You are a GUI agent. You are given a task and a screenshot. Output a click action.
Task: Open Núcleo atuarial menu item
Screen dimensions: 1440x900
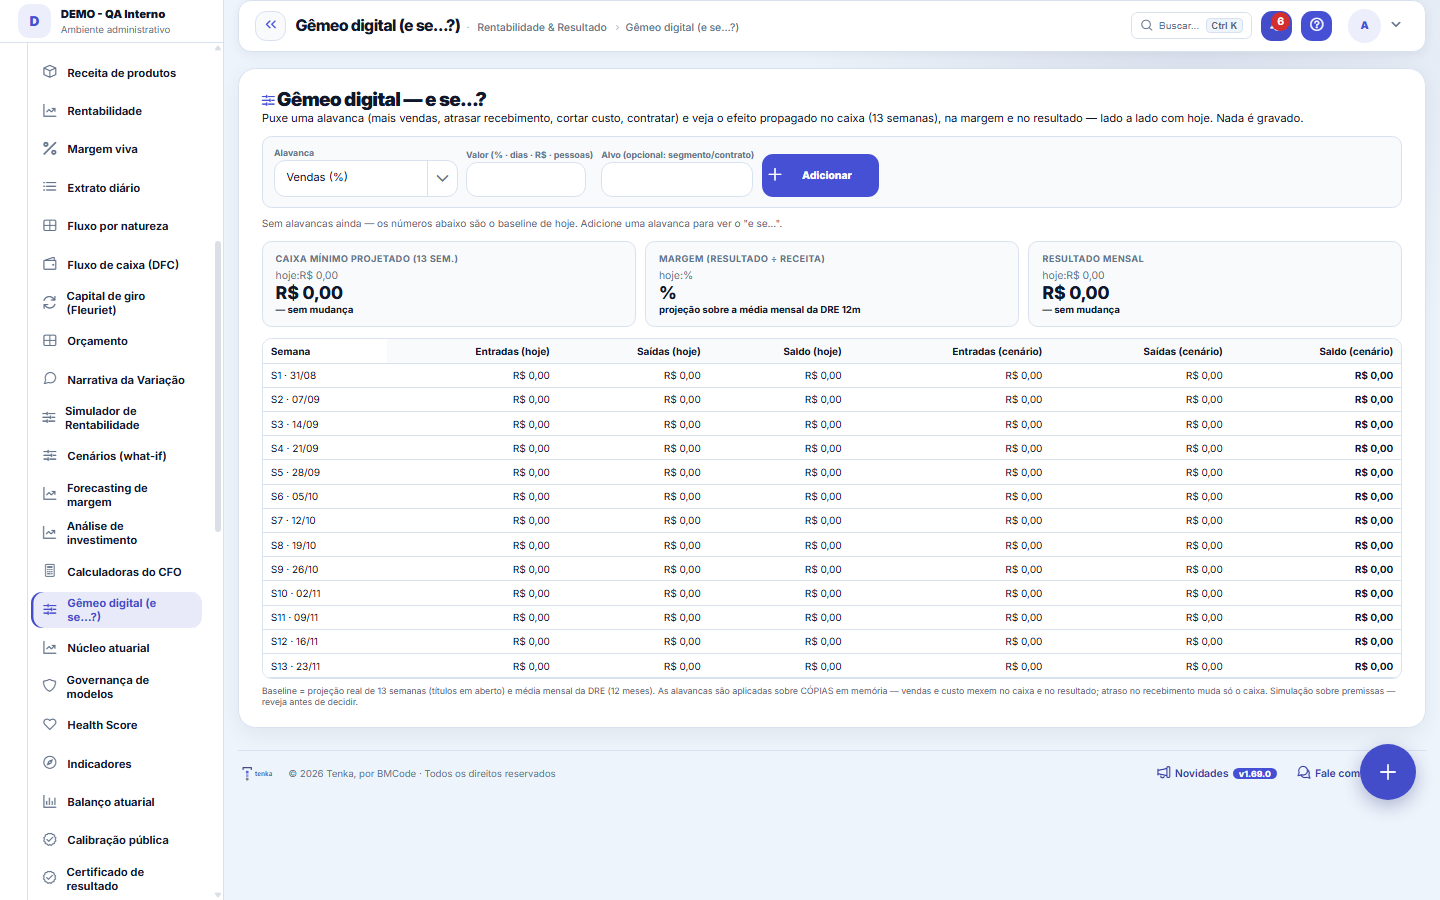pyautogui.click(x=117, y=648)
